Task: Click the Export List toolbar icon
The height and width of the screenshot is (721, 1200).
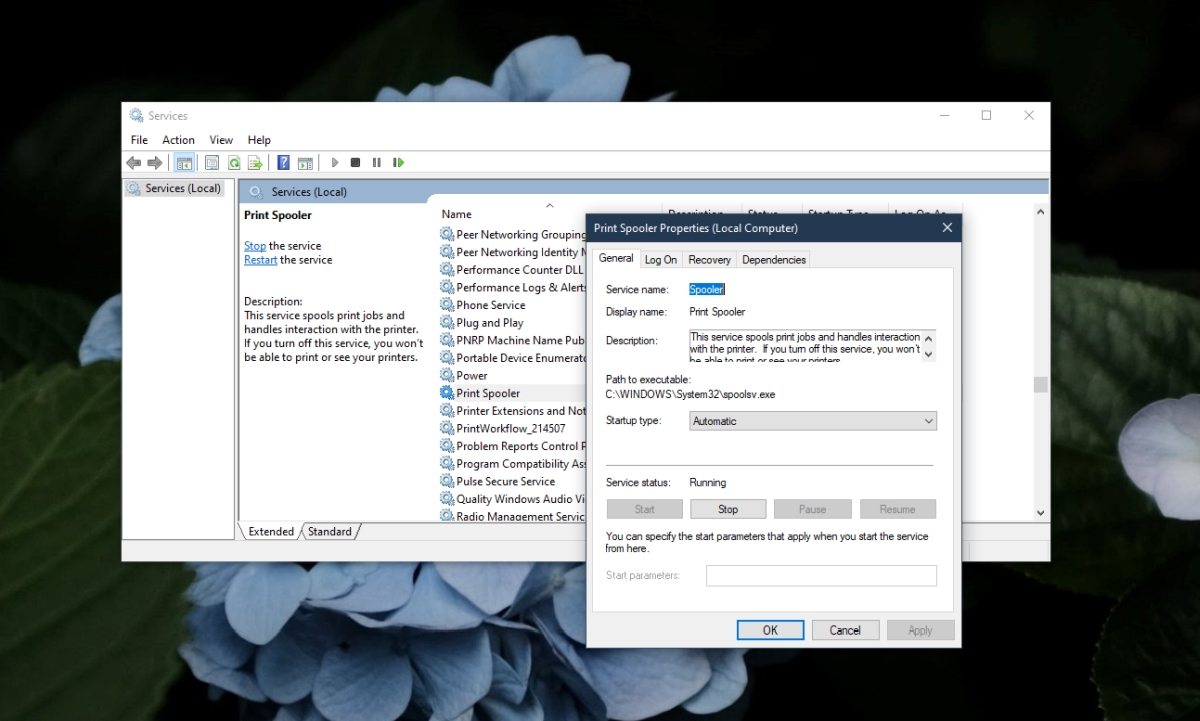Action: pos(255,162)
